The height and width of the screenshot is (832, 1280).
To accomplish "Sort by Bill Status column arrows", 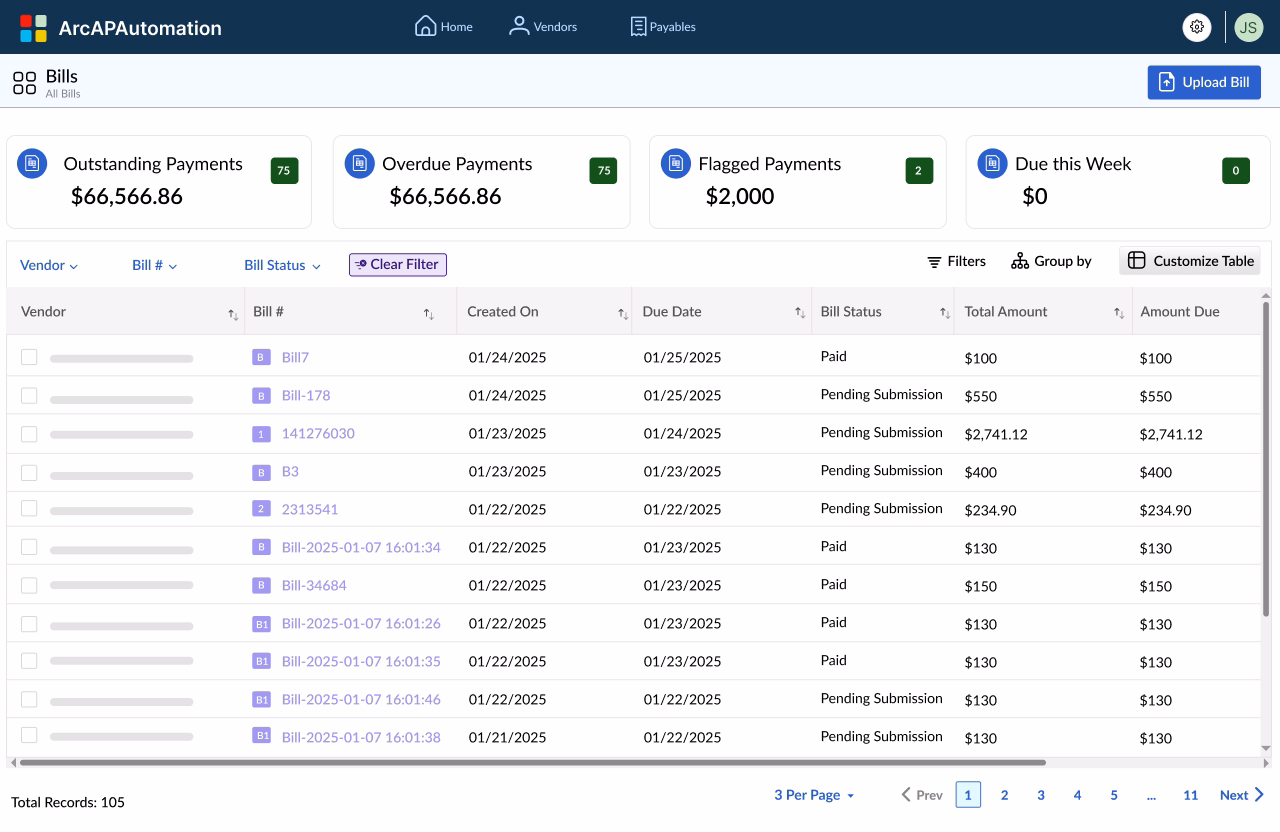I will (945, 314).
